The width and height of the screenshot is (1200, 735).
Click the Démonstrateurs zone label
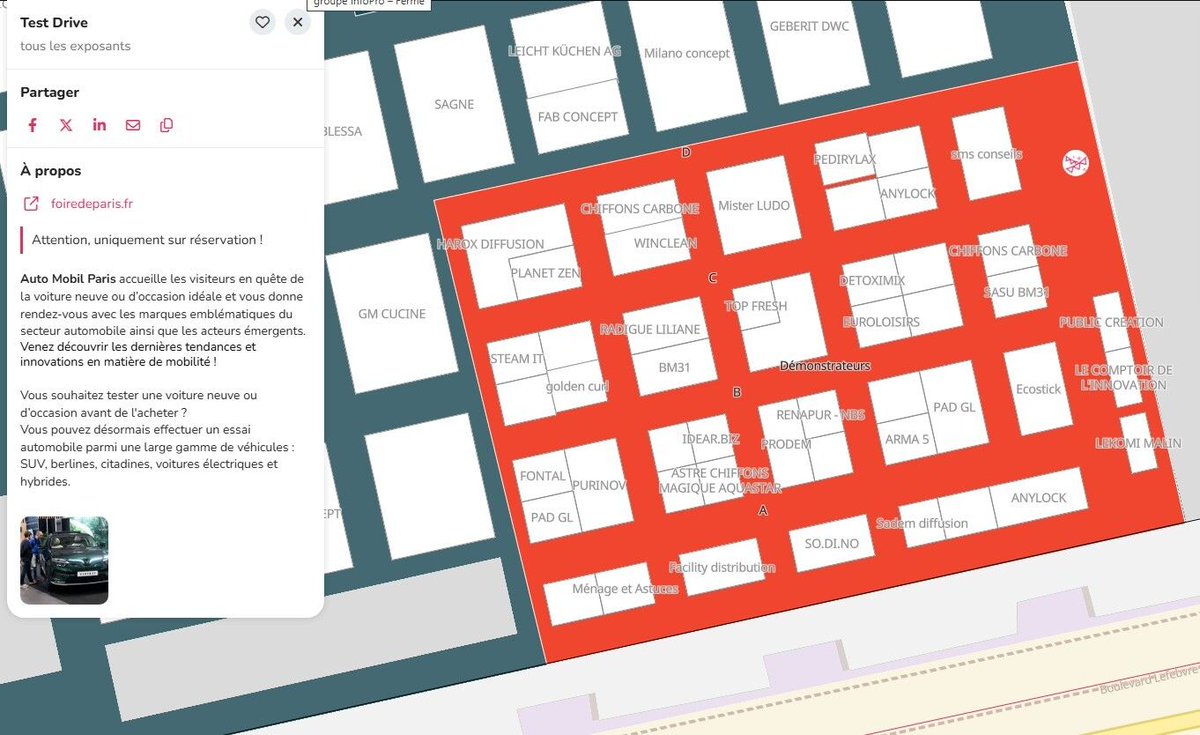click(x=825, y=366)
